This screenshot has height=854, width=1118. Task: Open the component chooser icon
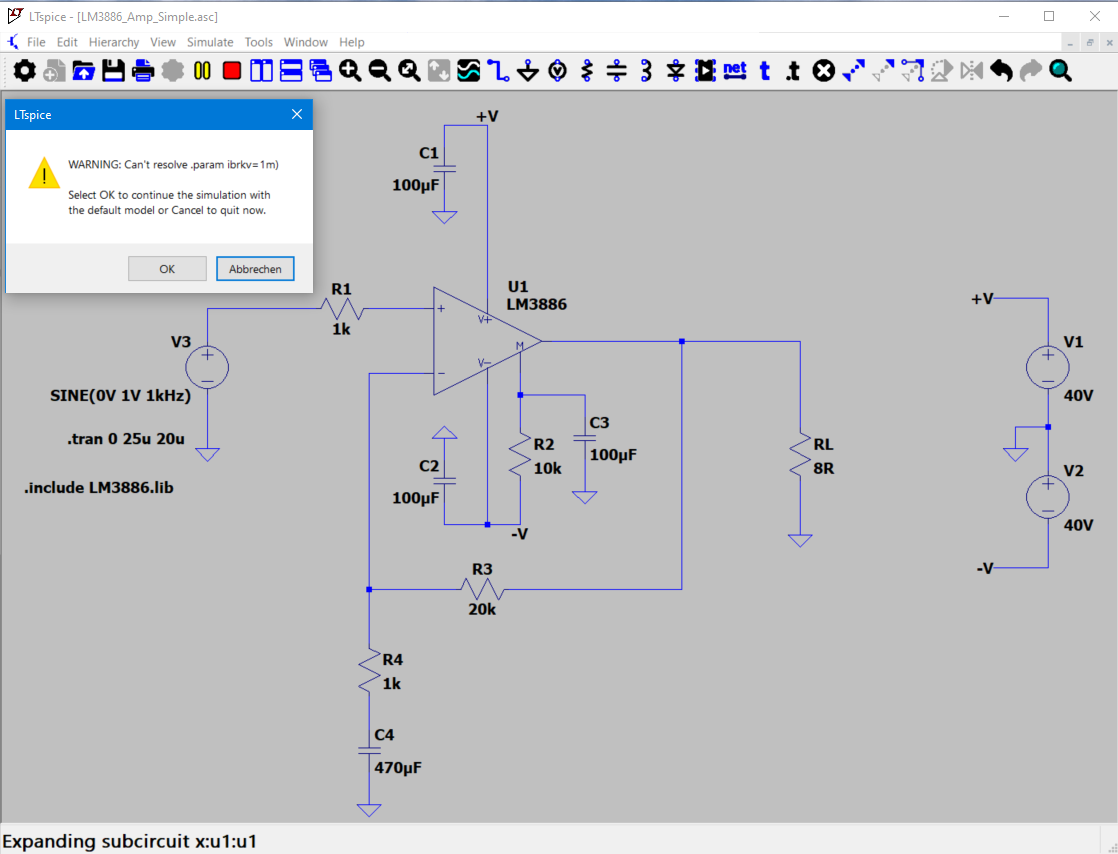[705, 71]
